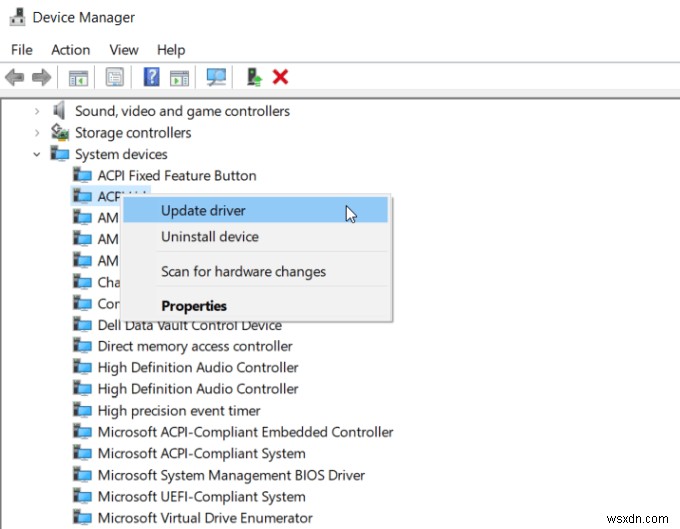680x529 pixels.
Task: Click the Scan for hardware changes monitor icon
Action: [216, 78]
